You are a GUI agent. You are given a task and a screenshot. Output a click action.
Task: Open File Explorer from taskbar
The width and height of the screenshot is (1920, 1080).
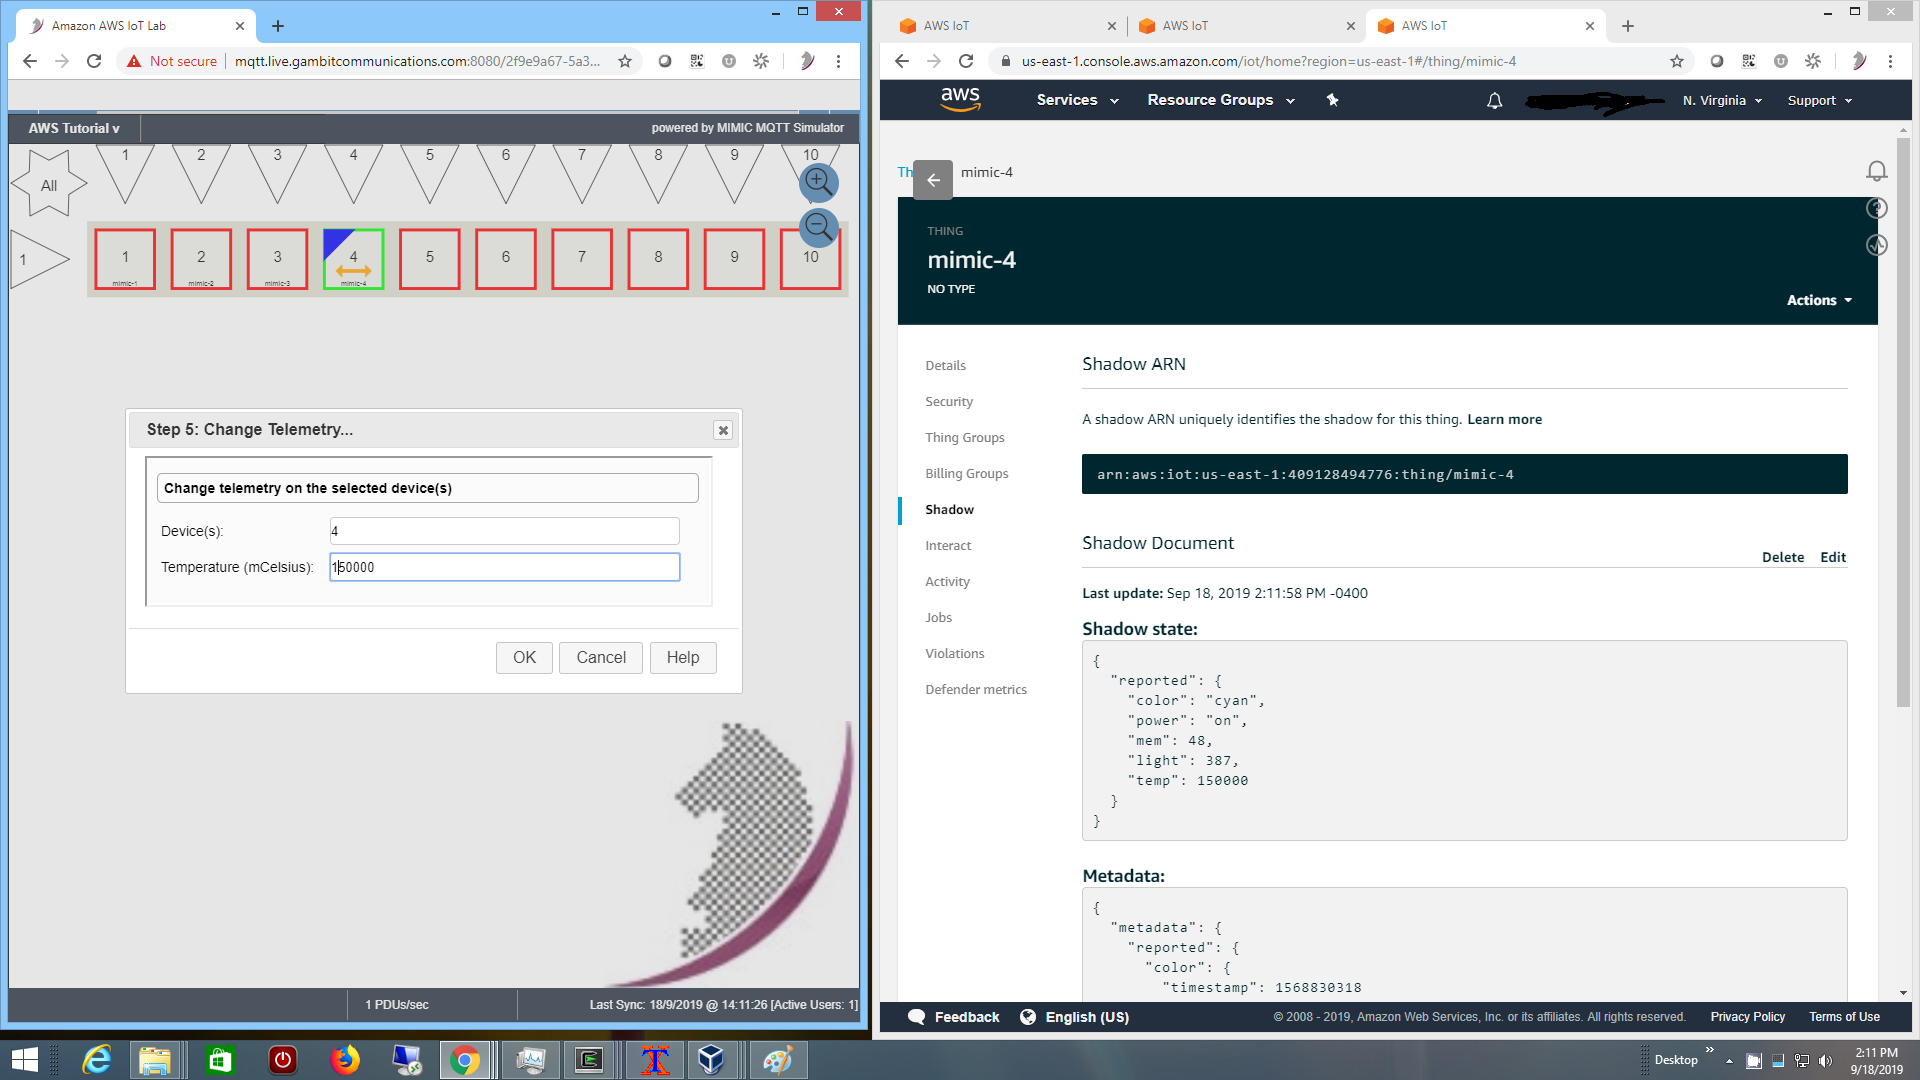[155, 1060]
